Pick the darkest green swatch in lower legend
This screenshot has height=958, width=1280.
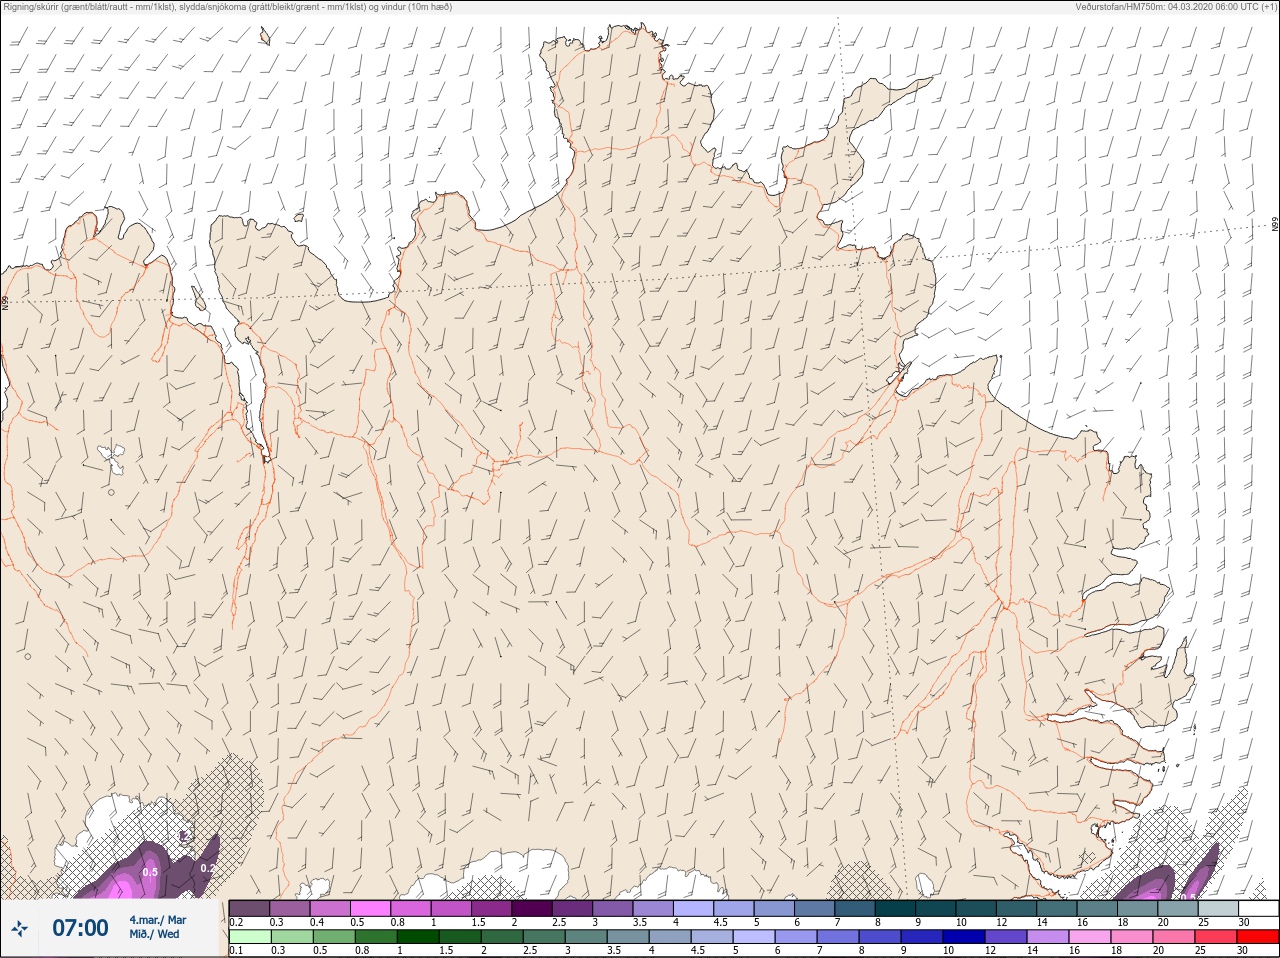point(418,937)
